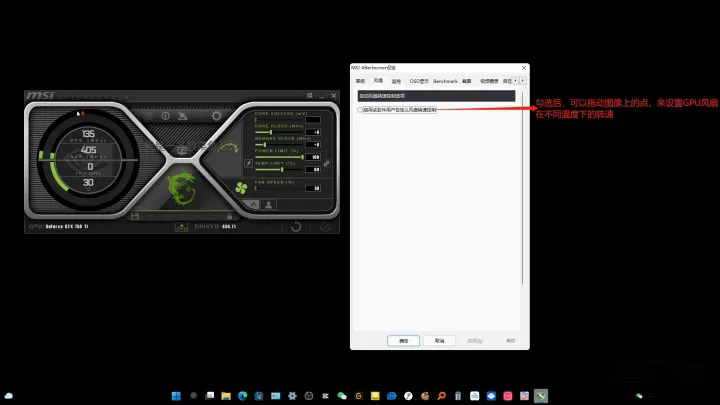The image size is (720, 405).
Task: Click the Memory Clock value field
Action: point(313,145)
